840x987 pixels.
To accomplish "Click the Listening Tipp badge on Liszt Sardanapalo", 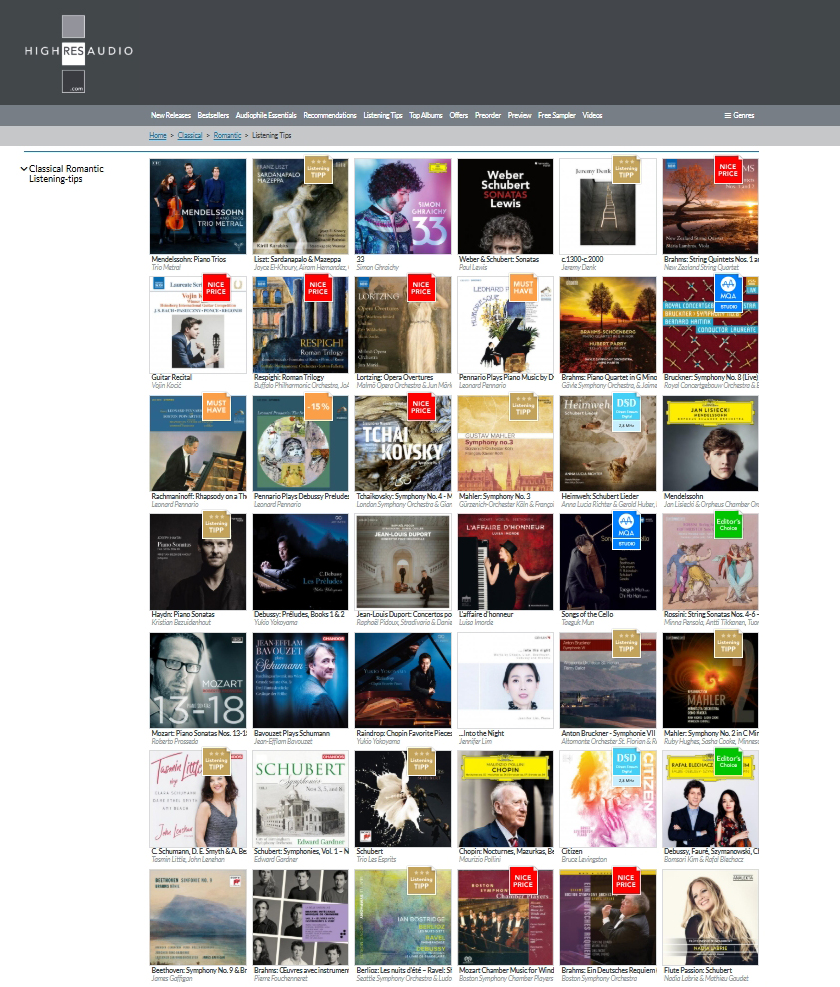I will pyautogui.click(x=318, y=170).
